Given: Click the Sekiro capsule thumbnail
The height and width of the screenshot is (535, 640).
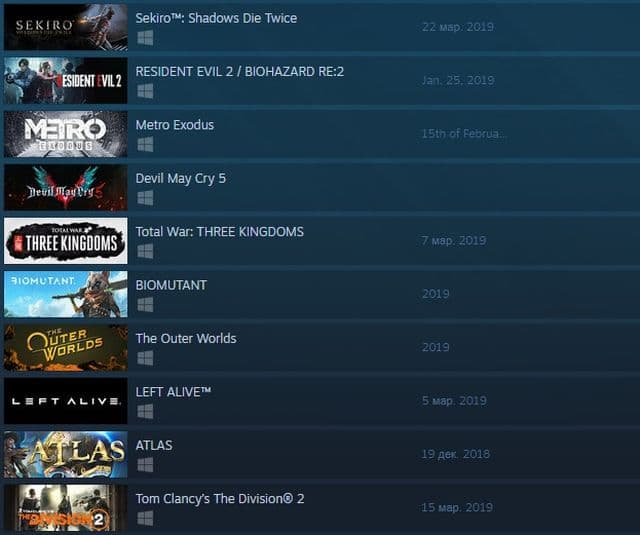Looking at the screenshot, I should (x=66, y=27).
